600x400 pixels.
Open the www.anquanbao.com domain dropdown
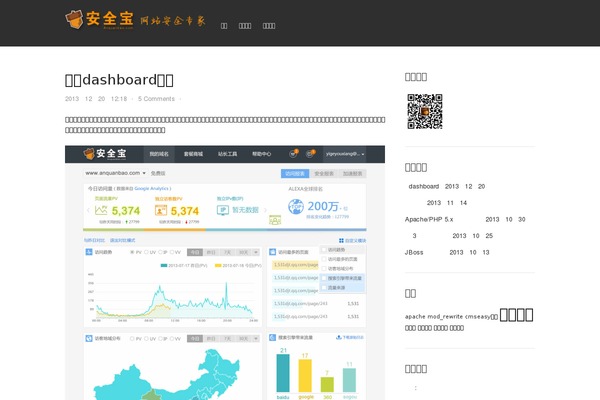(115, 173)
